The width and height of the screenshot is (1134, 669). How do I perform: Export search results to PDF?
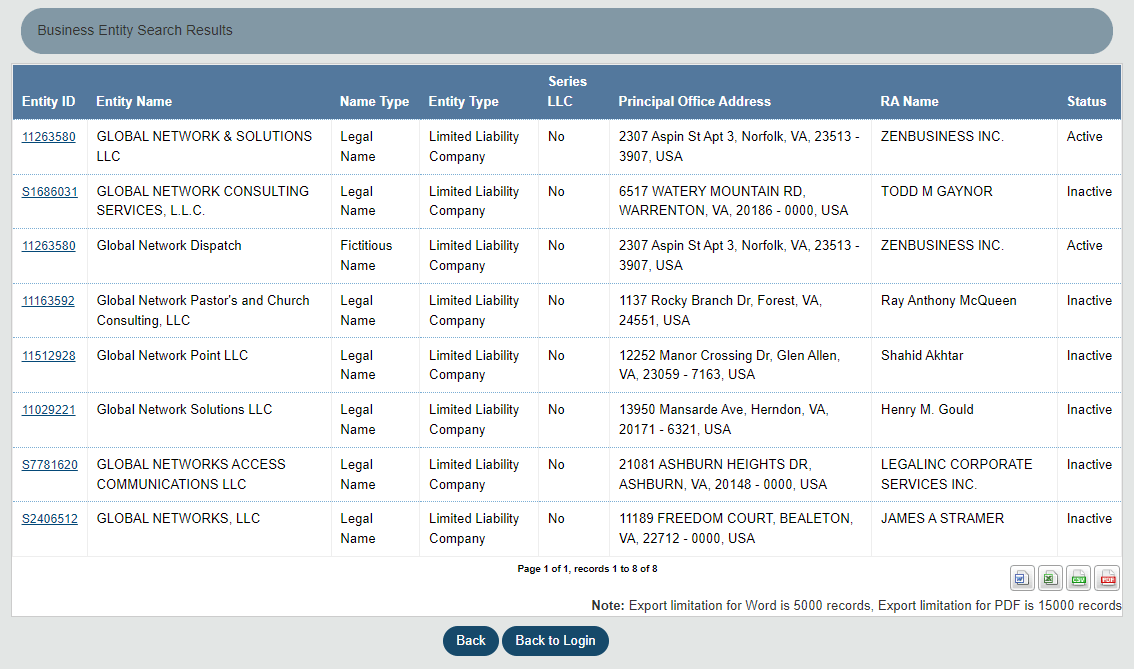(x=1106, y=578)
